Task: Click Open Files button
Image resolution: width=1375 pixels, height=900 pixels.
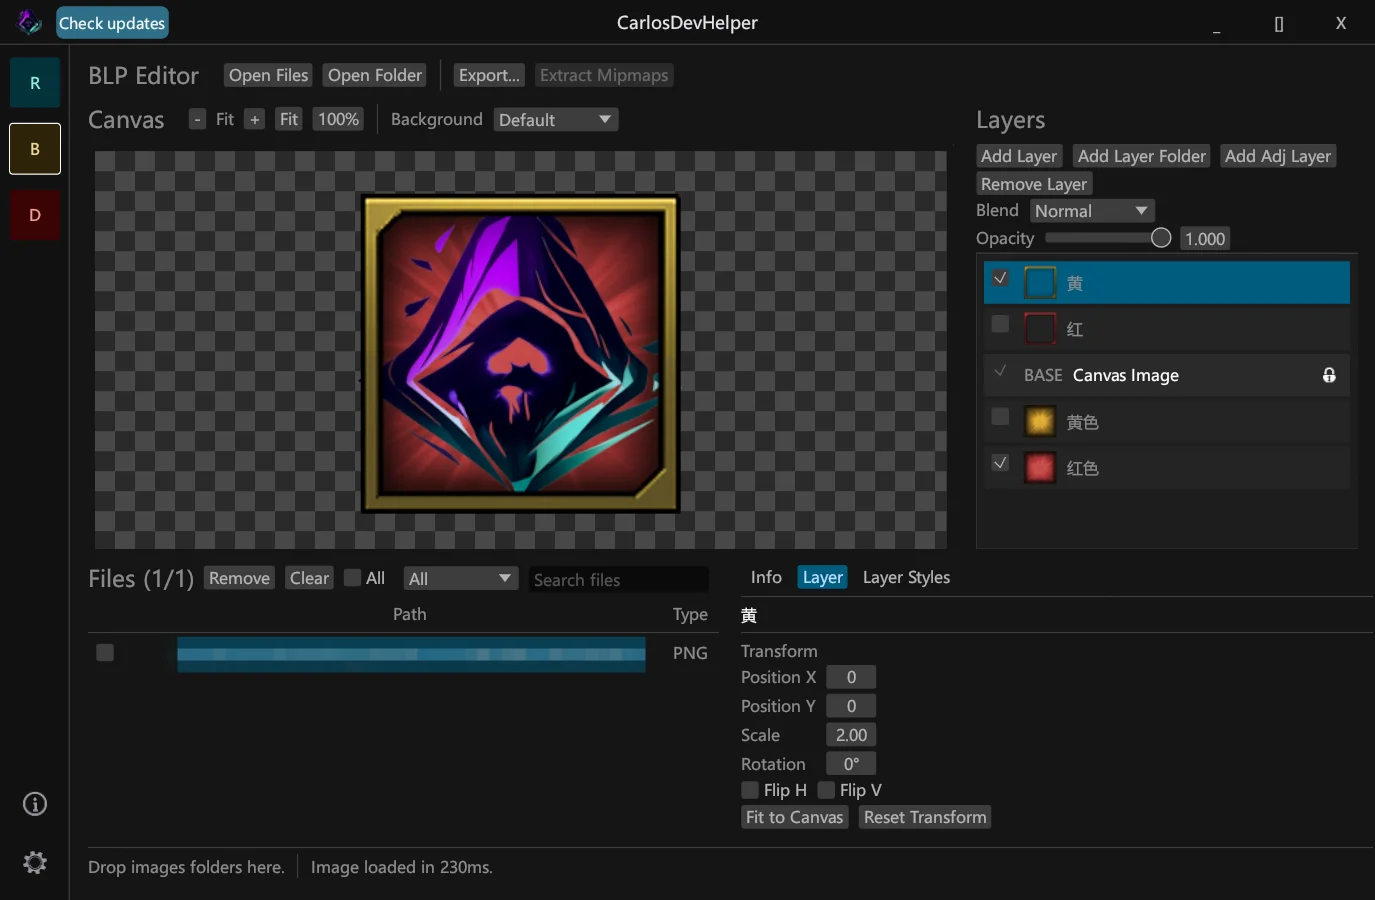Action: [268, 75]
